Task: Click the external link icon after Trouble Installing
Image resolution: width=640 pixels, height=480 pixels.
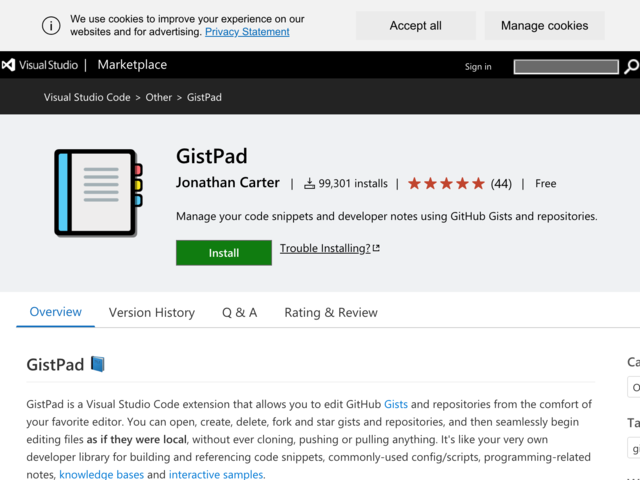Action: pos(376,248)
